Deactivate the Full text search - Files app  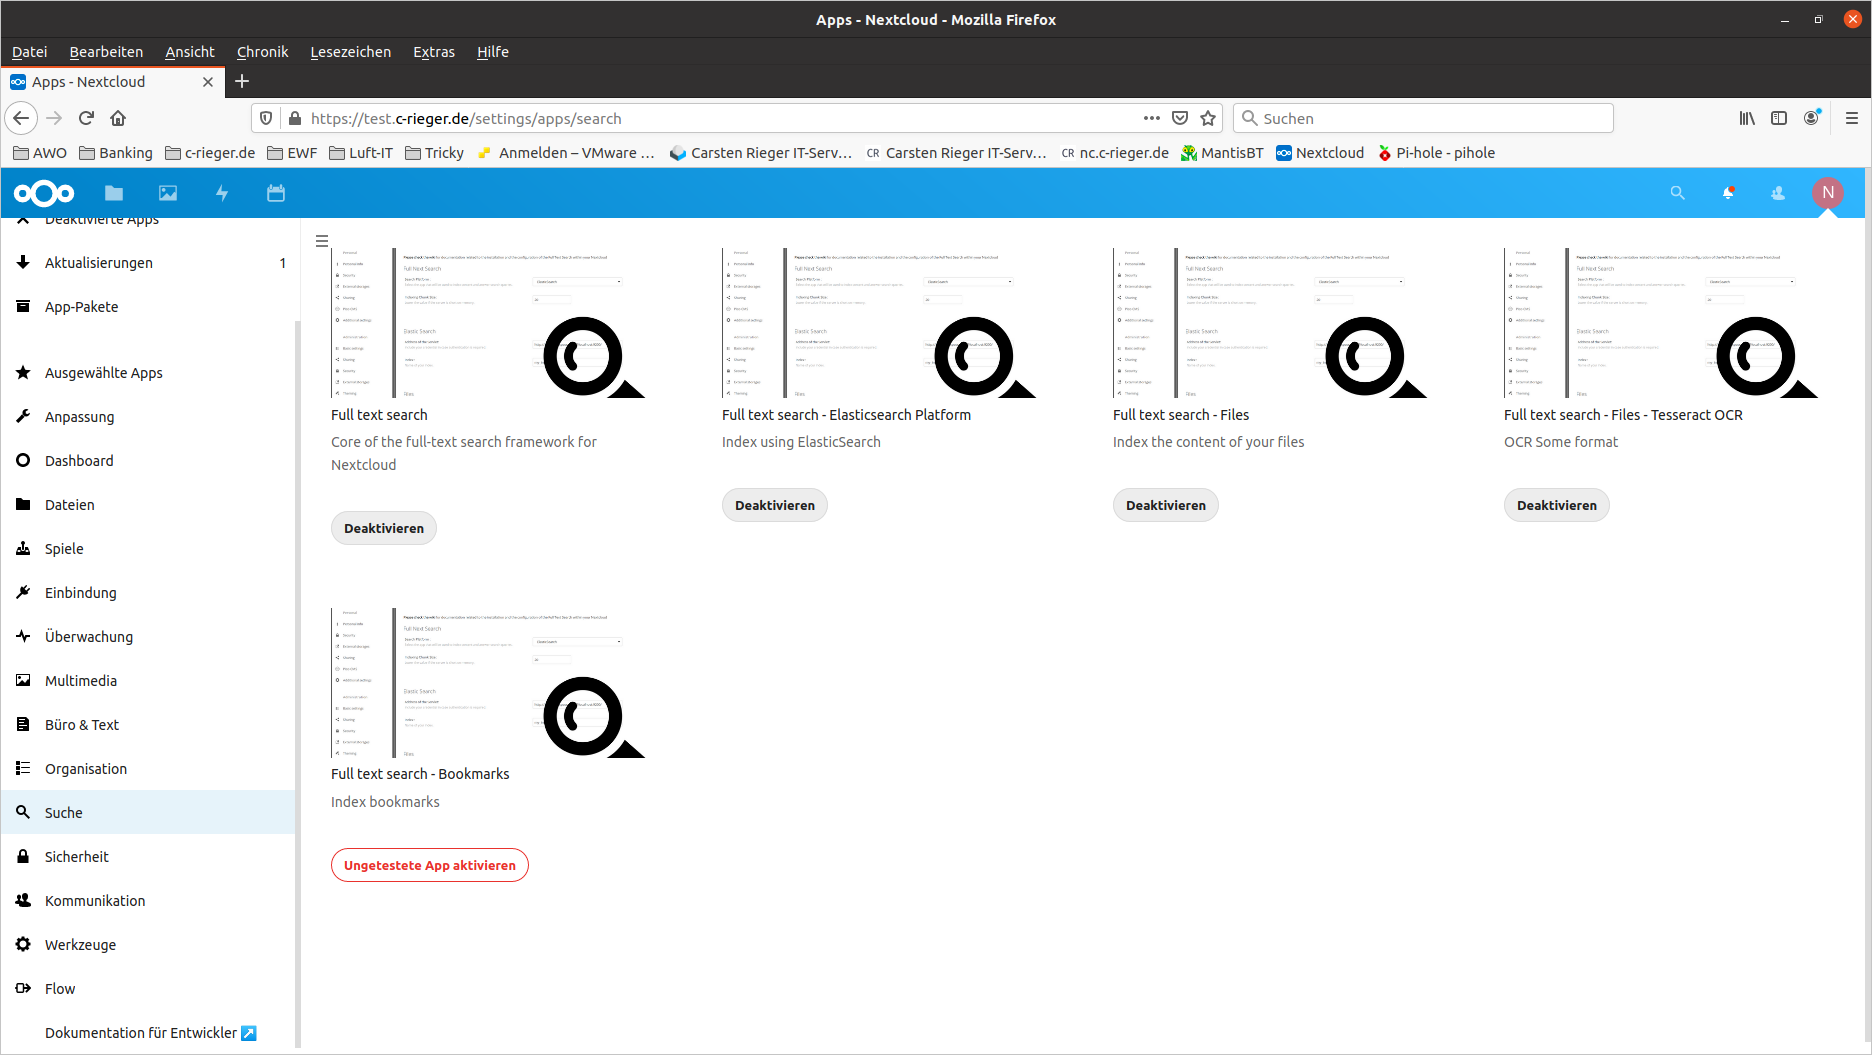coord(1166,505)
